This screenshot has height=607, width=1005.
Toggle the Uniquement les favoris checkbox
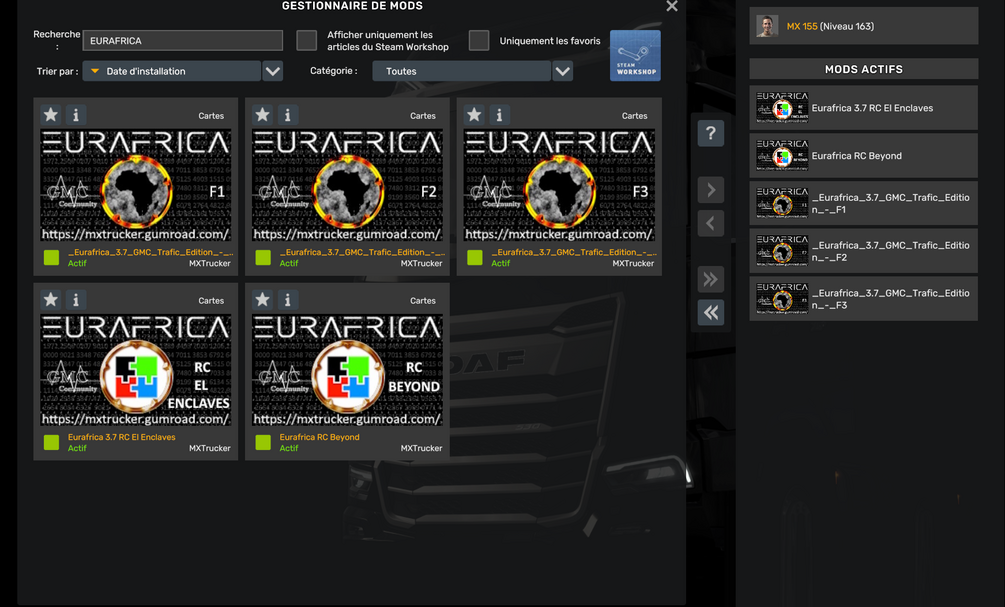[x=479, y=40]
